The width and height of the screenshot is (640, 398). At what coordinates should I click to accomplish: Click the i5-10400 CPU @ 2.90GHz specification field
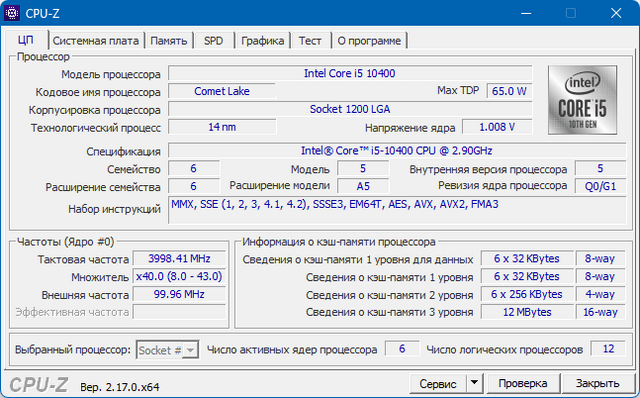pos(397,151)
